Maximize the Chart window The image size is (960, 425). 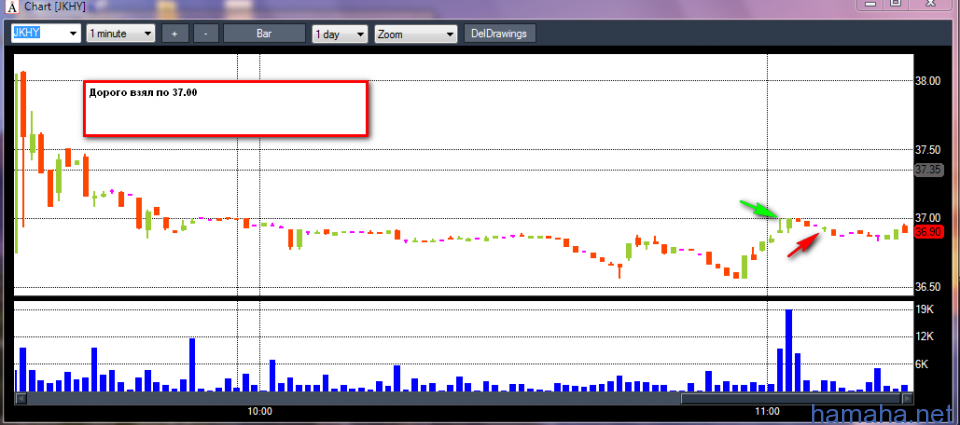click(x=895, y=4)
